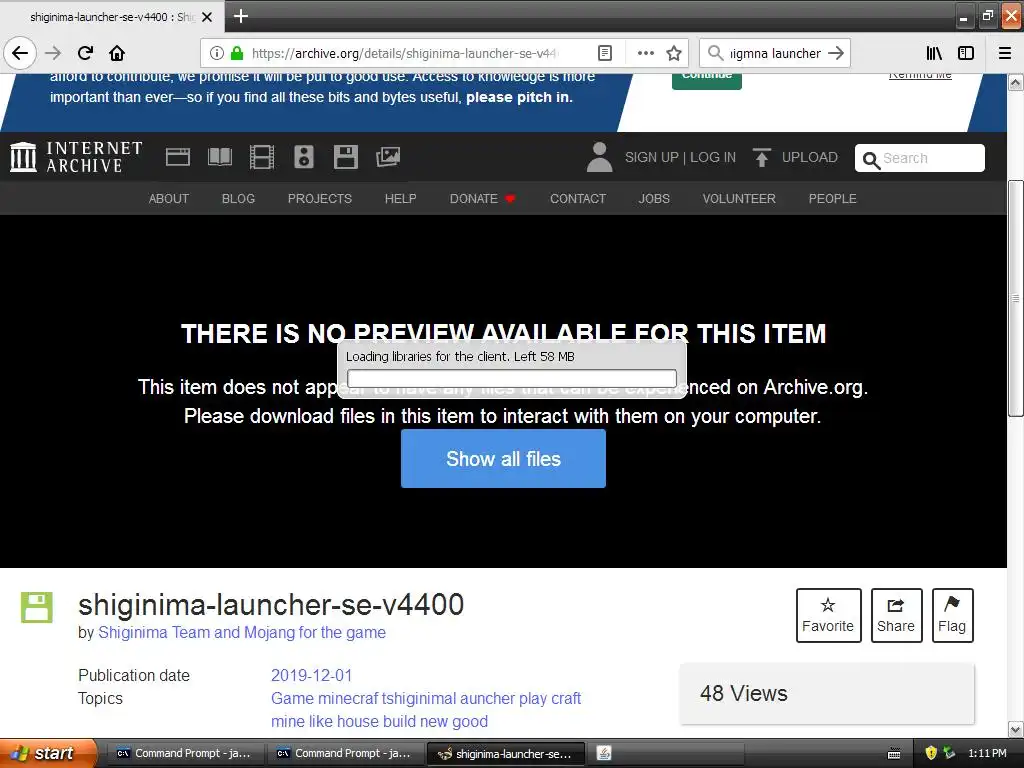
Task: Open page actions three-dot menu
Action: coord(645,53)
